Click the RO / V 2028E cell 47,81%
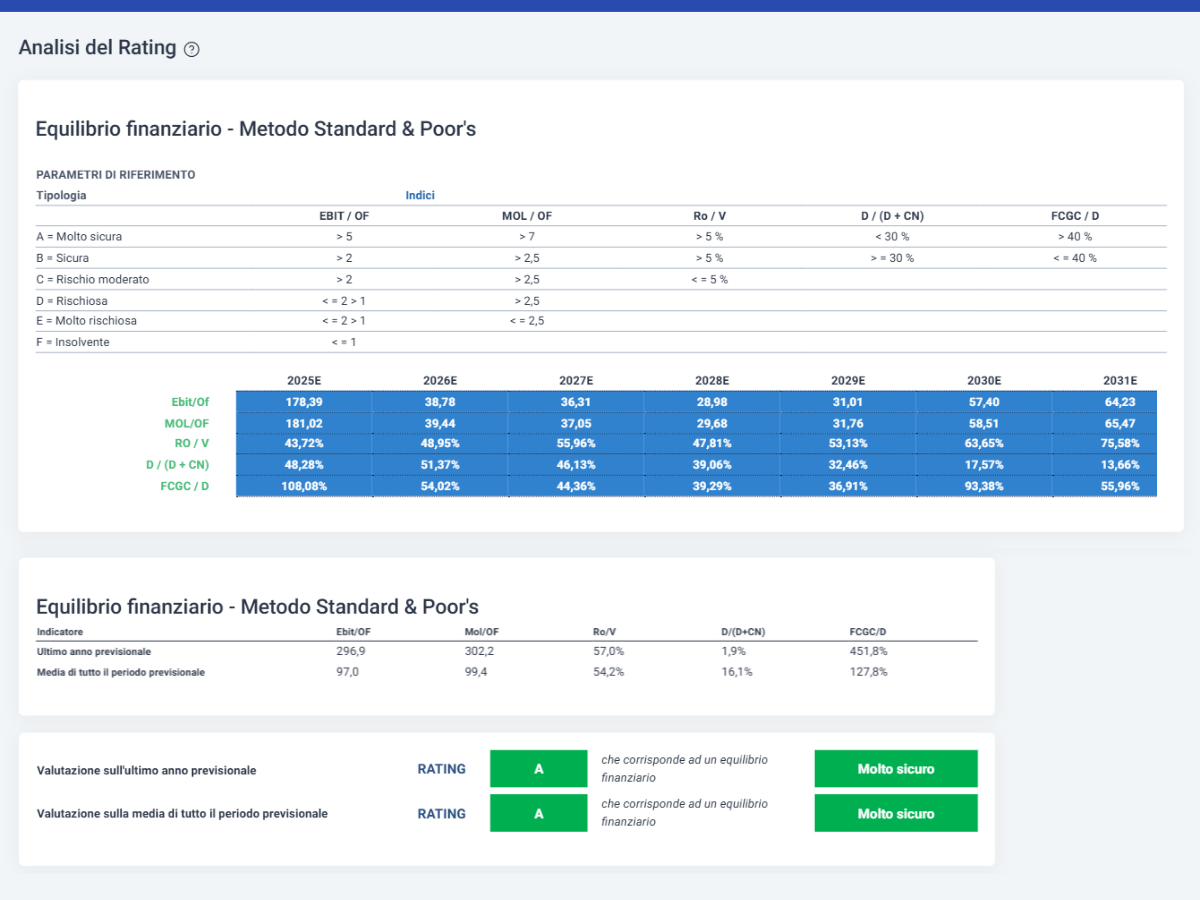The height and width of the screenshot is (900, 1200). point(712,444)
